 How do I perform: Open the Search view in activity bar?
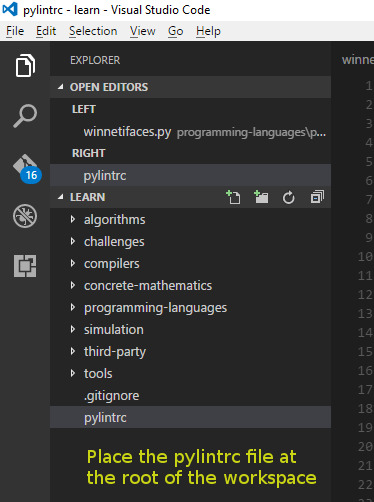(x=25, y=116)
